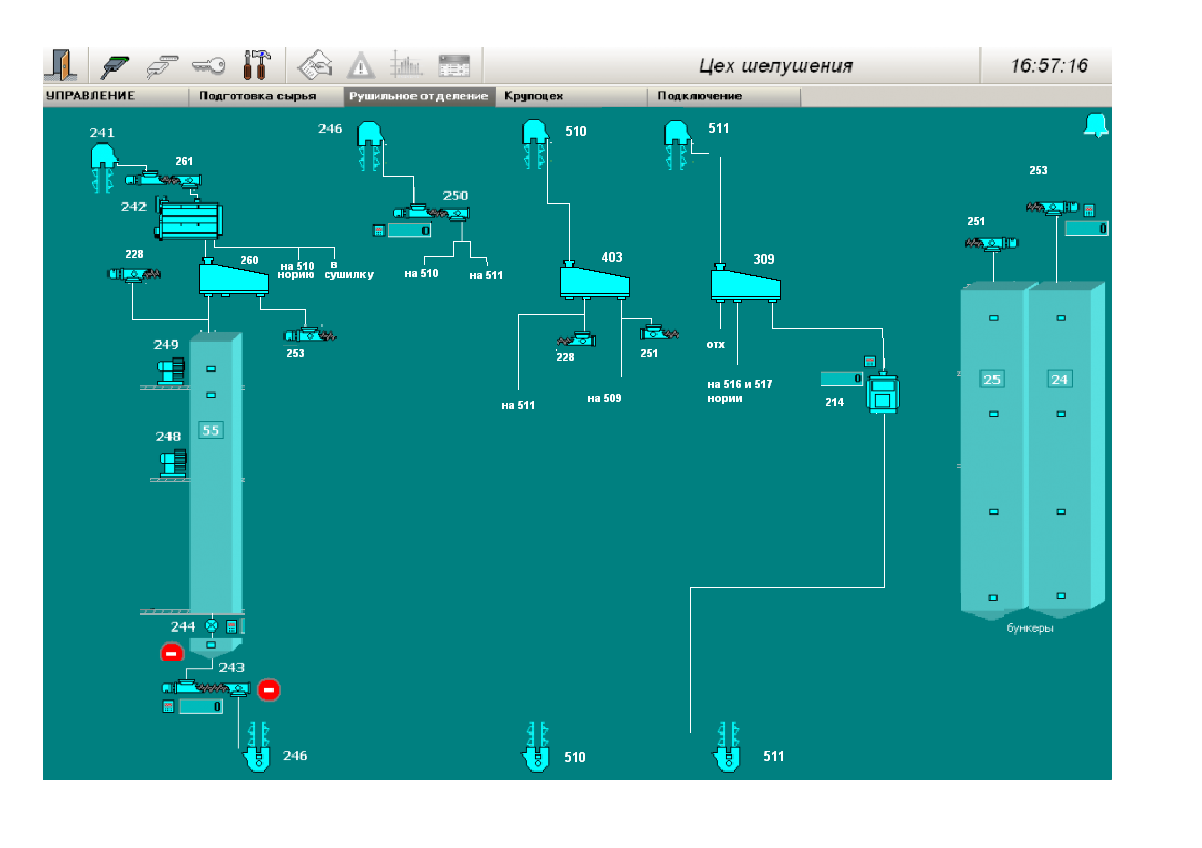This screenshot has height=848, width=1202.
Task: Open the key access icon in the toolbar
Action: click(x=209, y=66)
